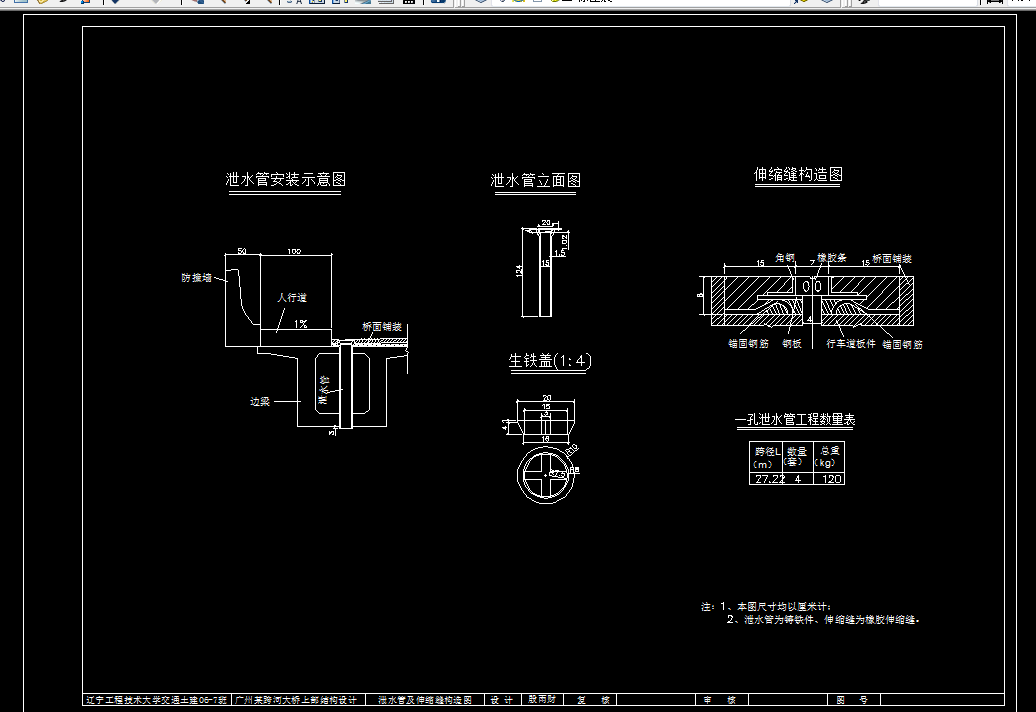The image size is (1036, 712).
Task: Click the 一孔泄水管工程数量表 table title
Action: pos(795,419)
